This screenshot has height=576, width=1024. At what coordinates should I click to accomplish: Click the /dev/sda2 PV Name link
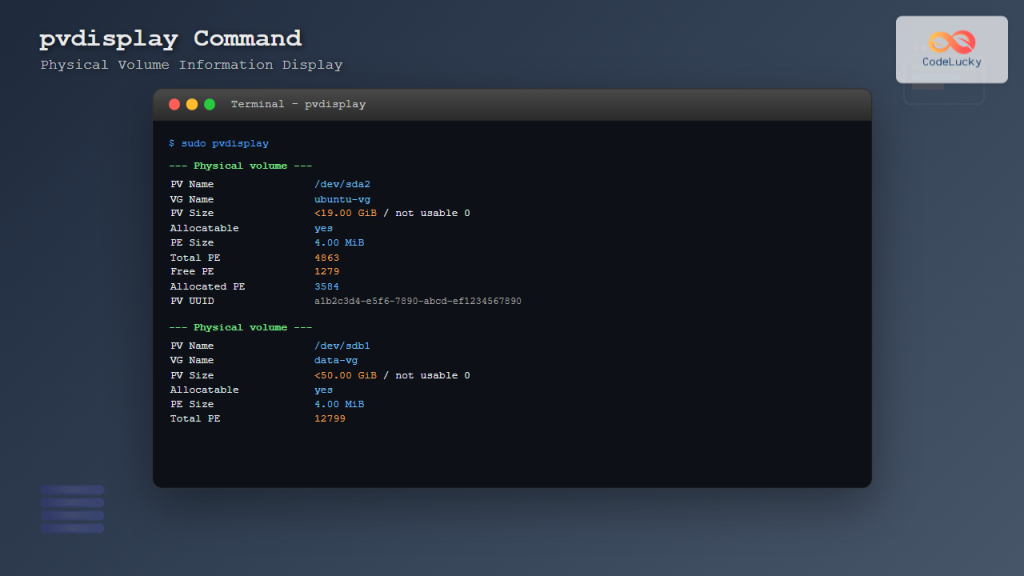pyautogui.click(x=341, y=184)
